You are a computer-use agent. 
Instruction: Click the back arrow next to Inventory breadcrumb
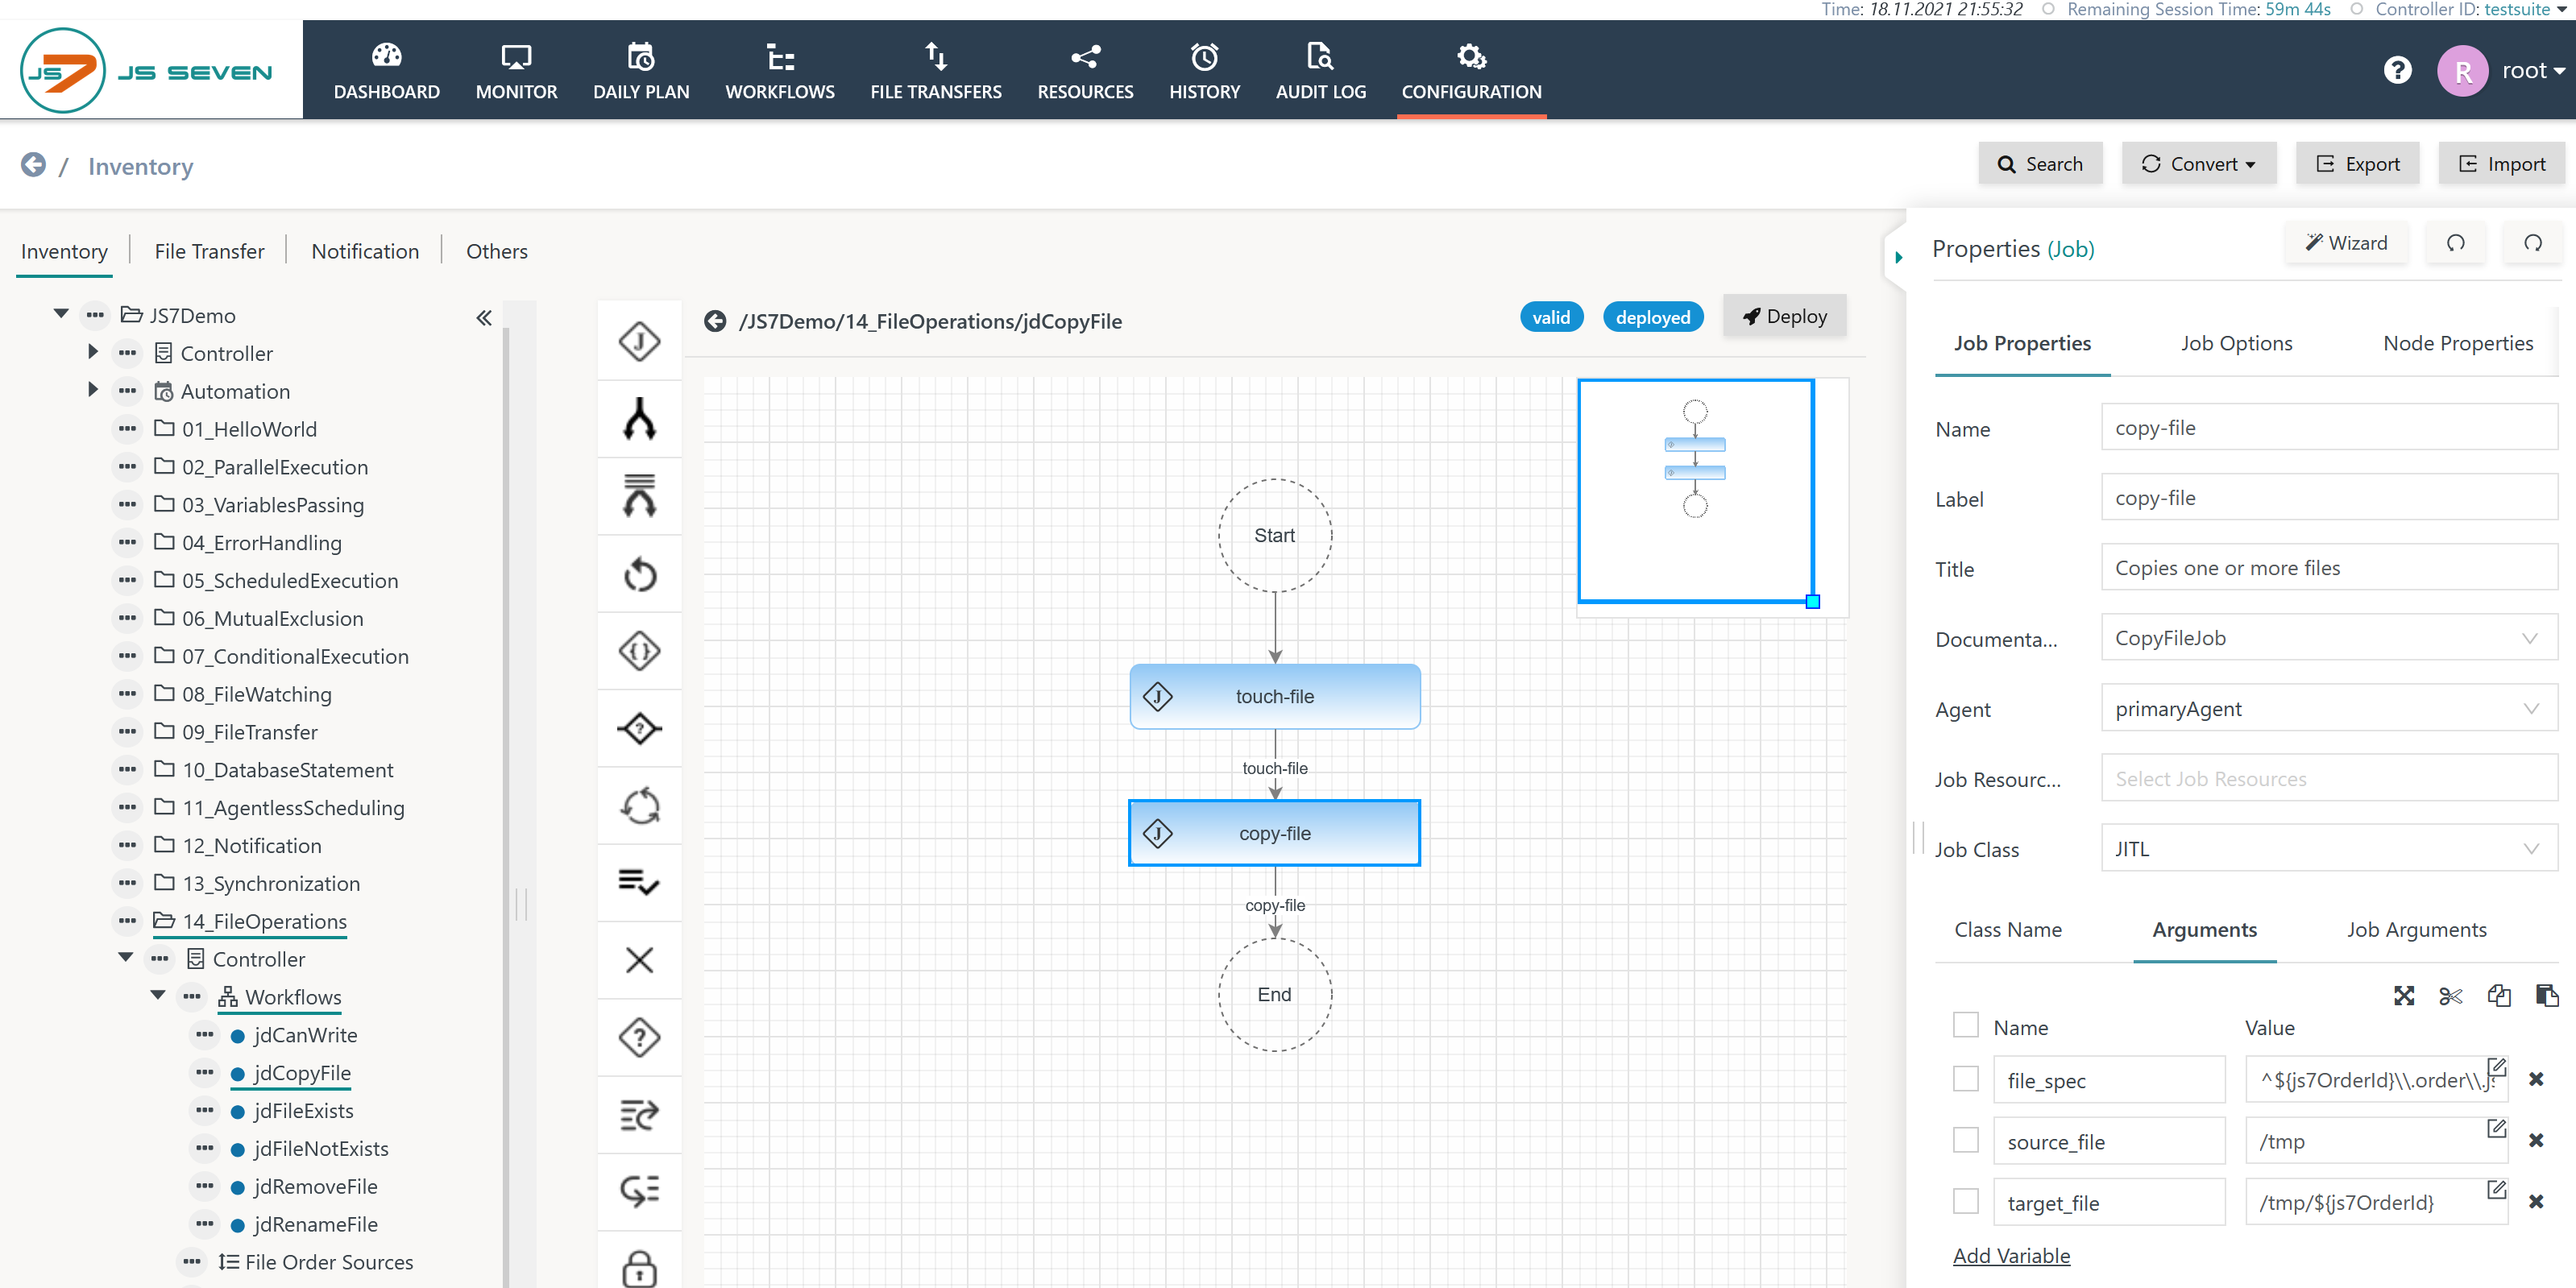coord(33,165)
